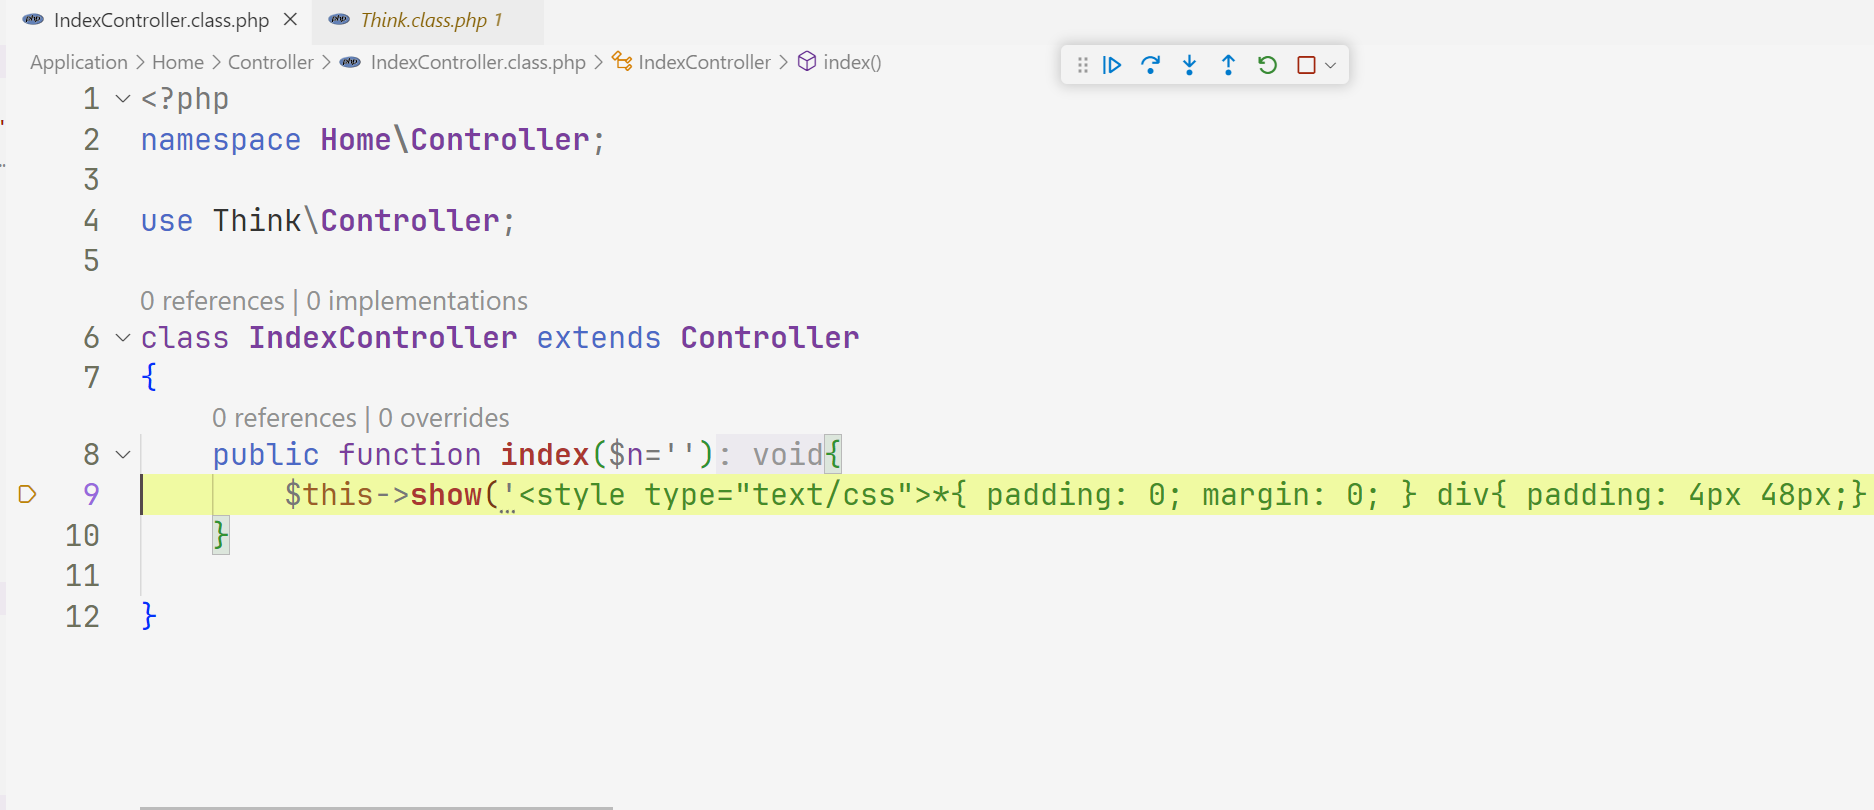Click the Application breadcrumb item
The image size is (1874, 810).
79,62
